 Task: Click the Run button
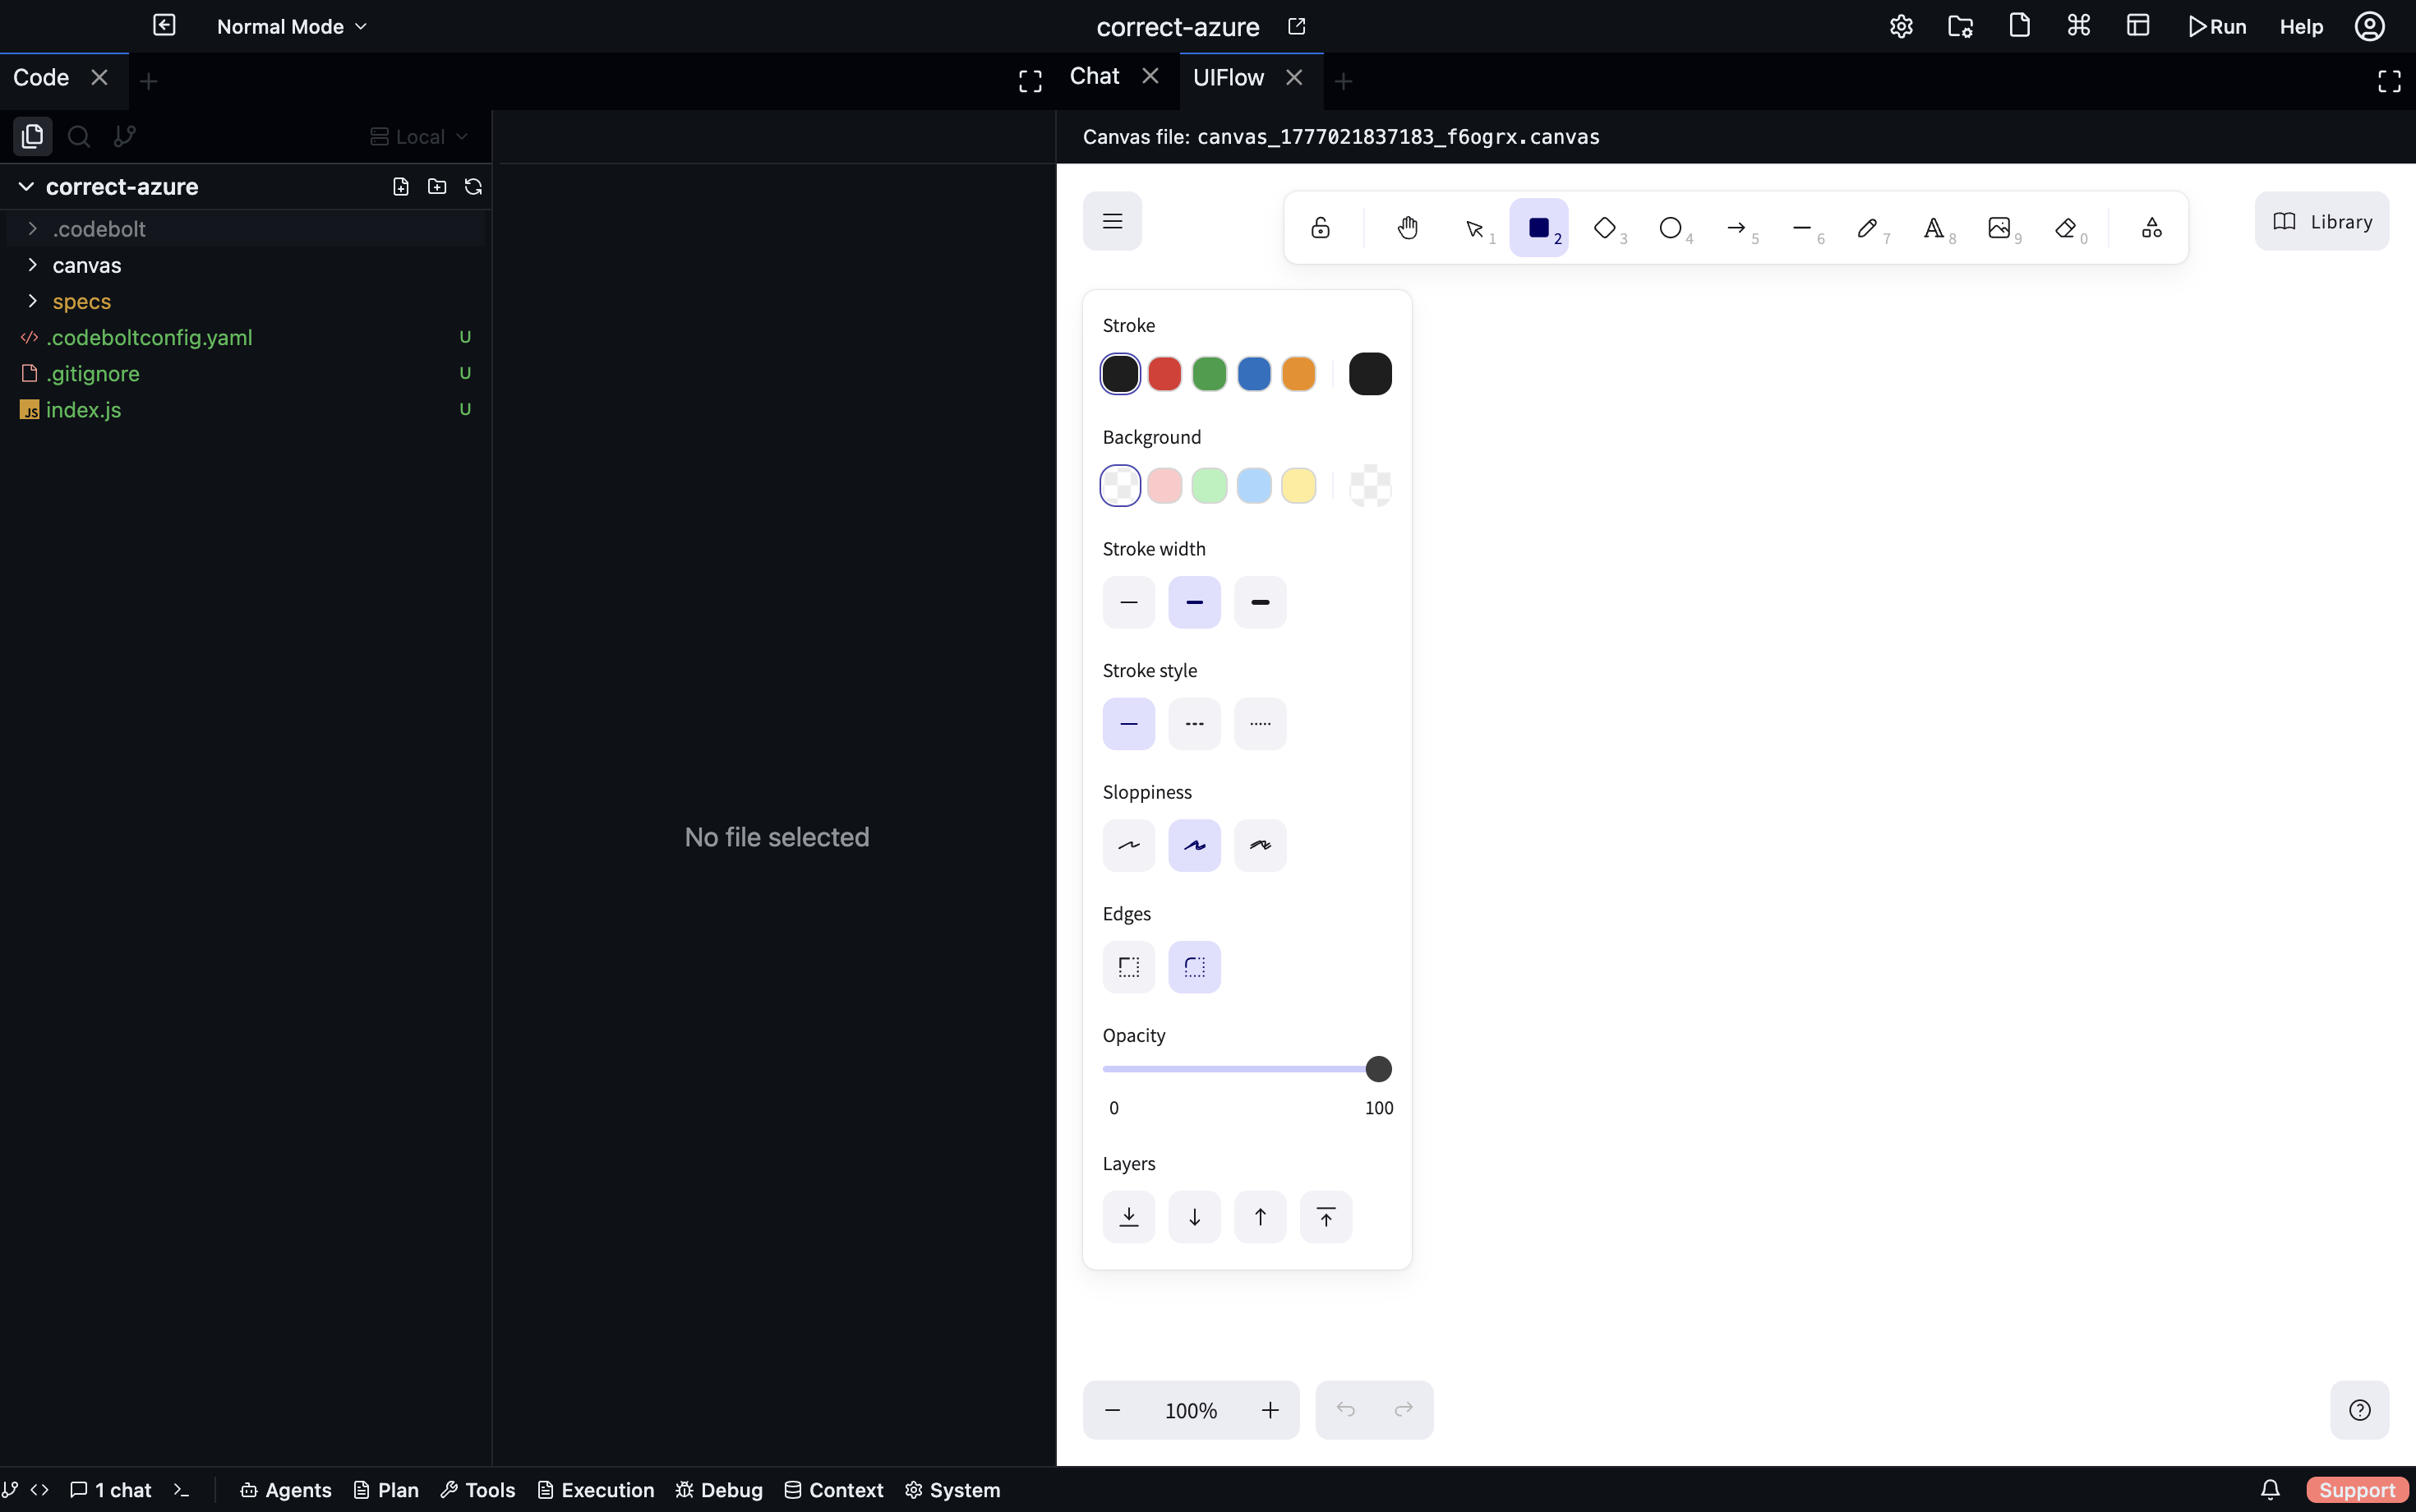point(2216,27)
